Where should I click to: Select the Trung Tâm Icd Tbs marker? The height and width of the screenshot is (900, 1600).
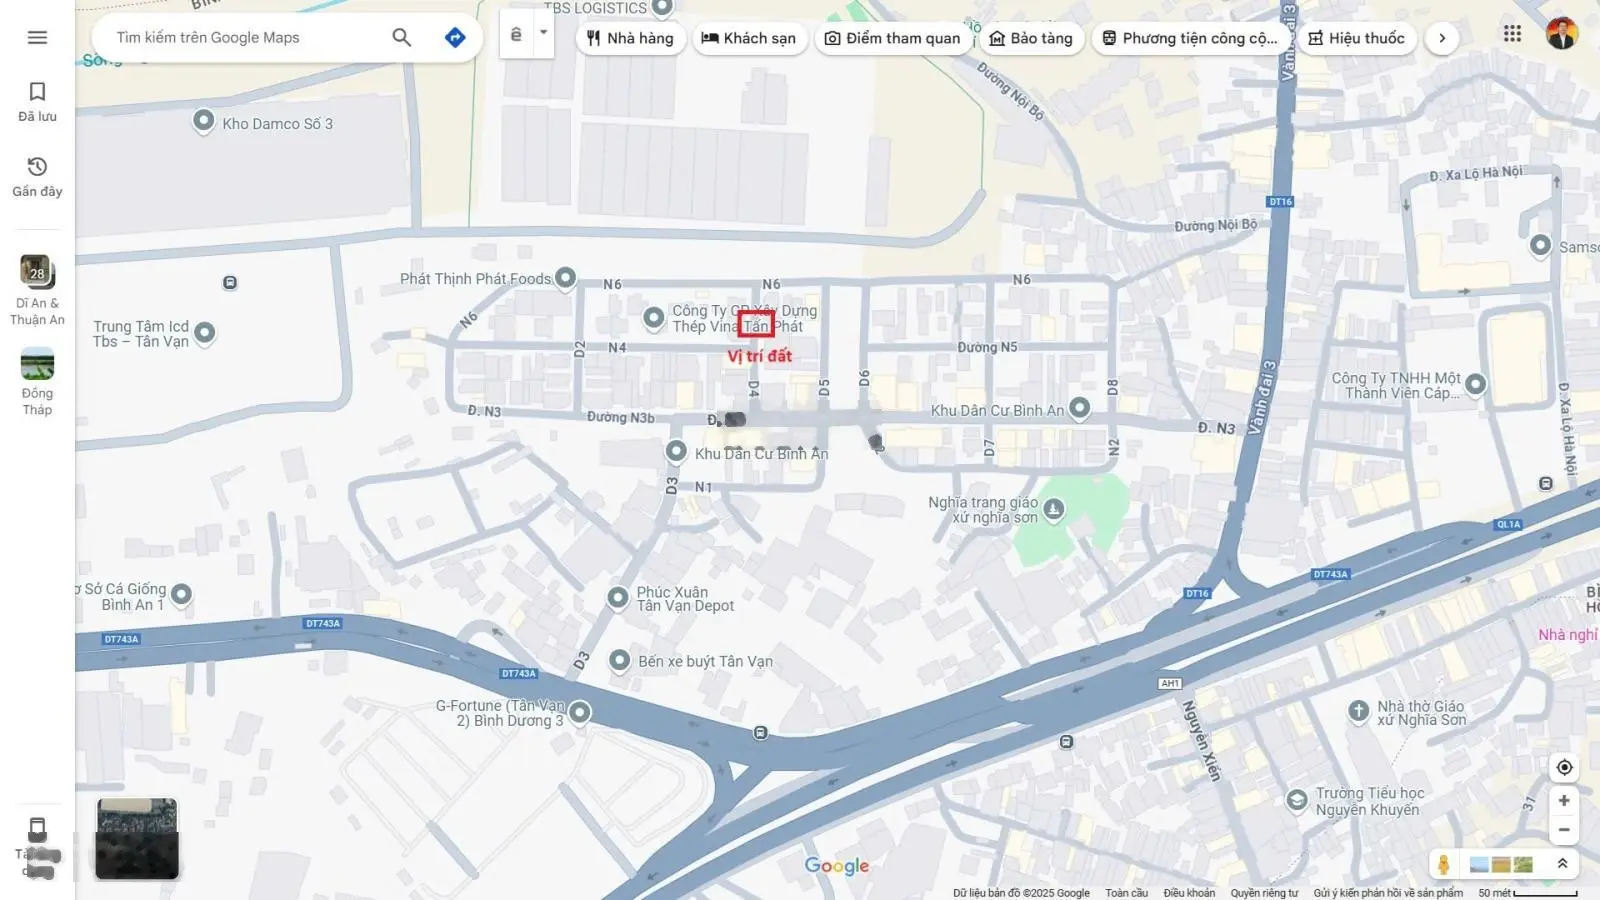205,332
